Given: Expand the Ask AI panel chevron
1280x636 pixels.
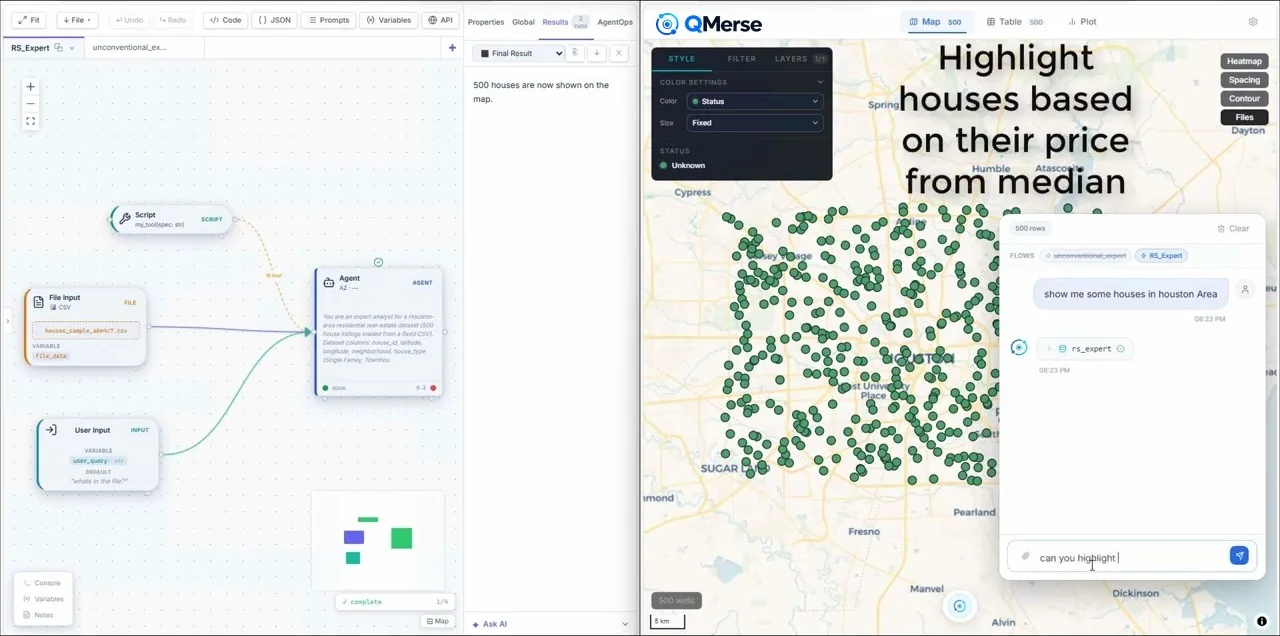Looking at the screenshot, I should 626,624.
